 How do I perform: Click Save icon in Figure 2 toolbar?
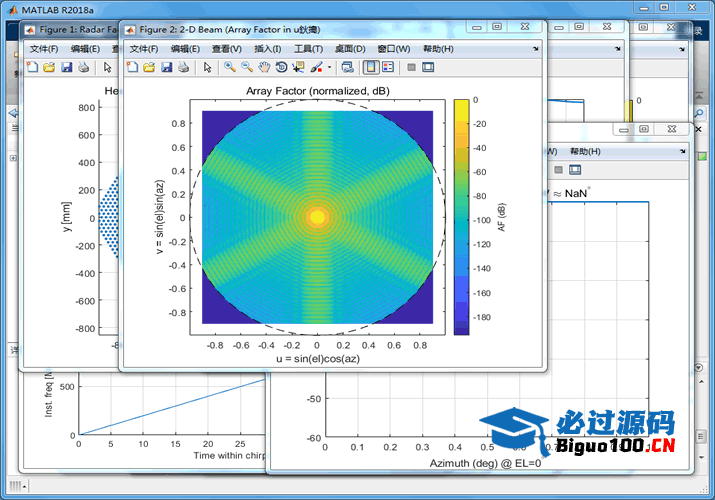tap(166, 68)
